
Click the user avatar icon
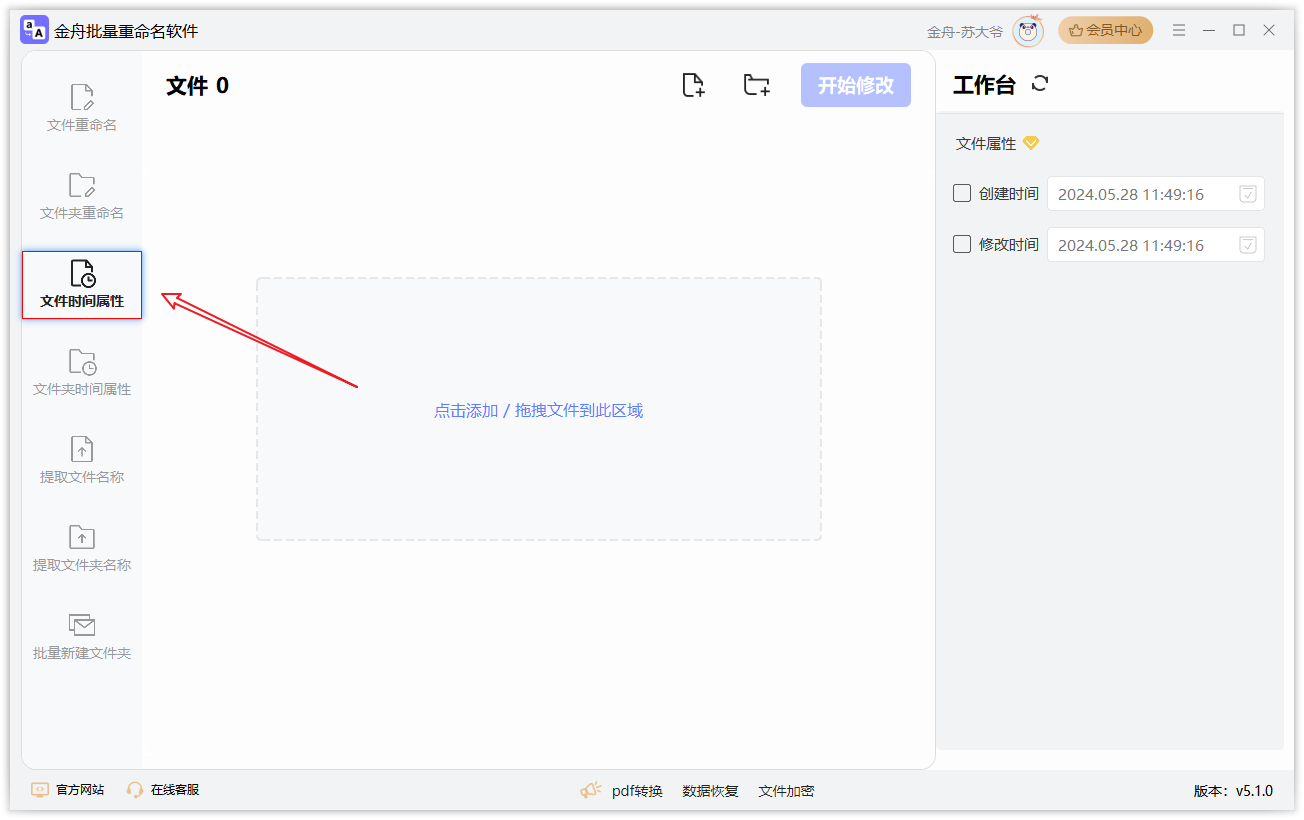coord(1028,31)
